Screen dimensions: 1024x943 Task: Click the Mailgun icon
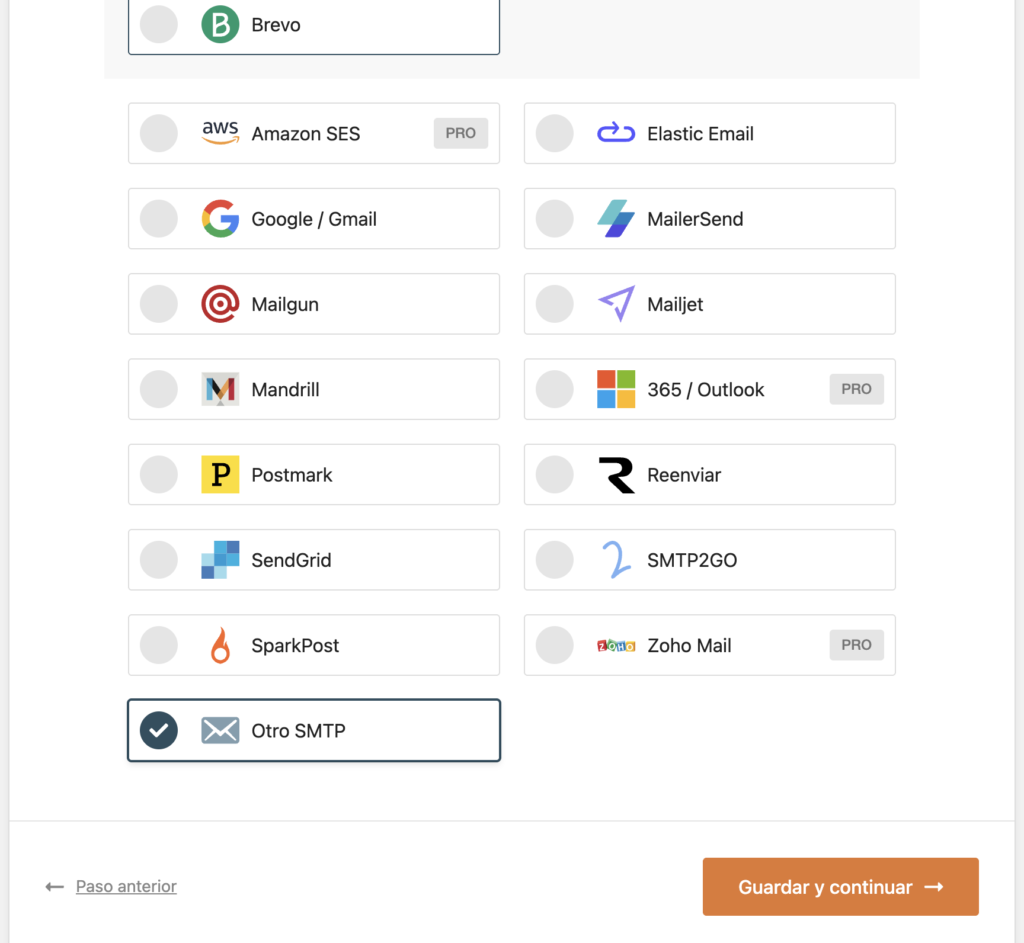(x=220, y=304)
